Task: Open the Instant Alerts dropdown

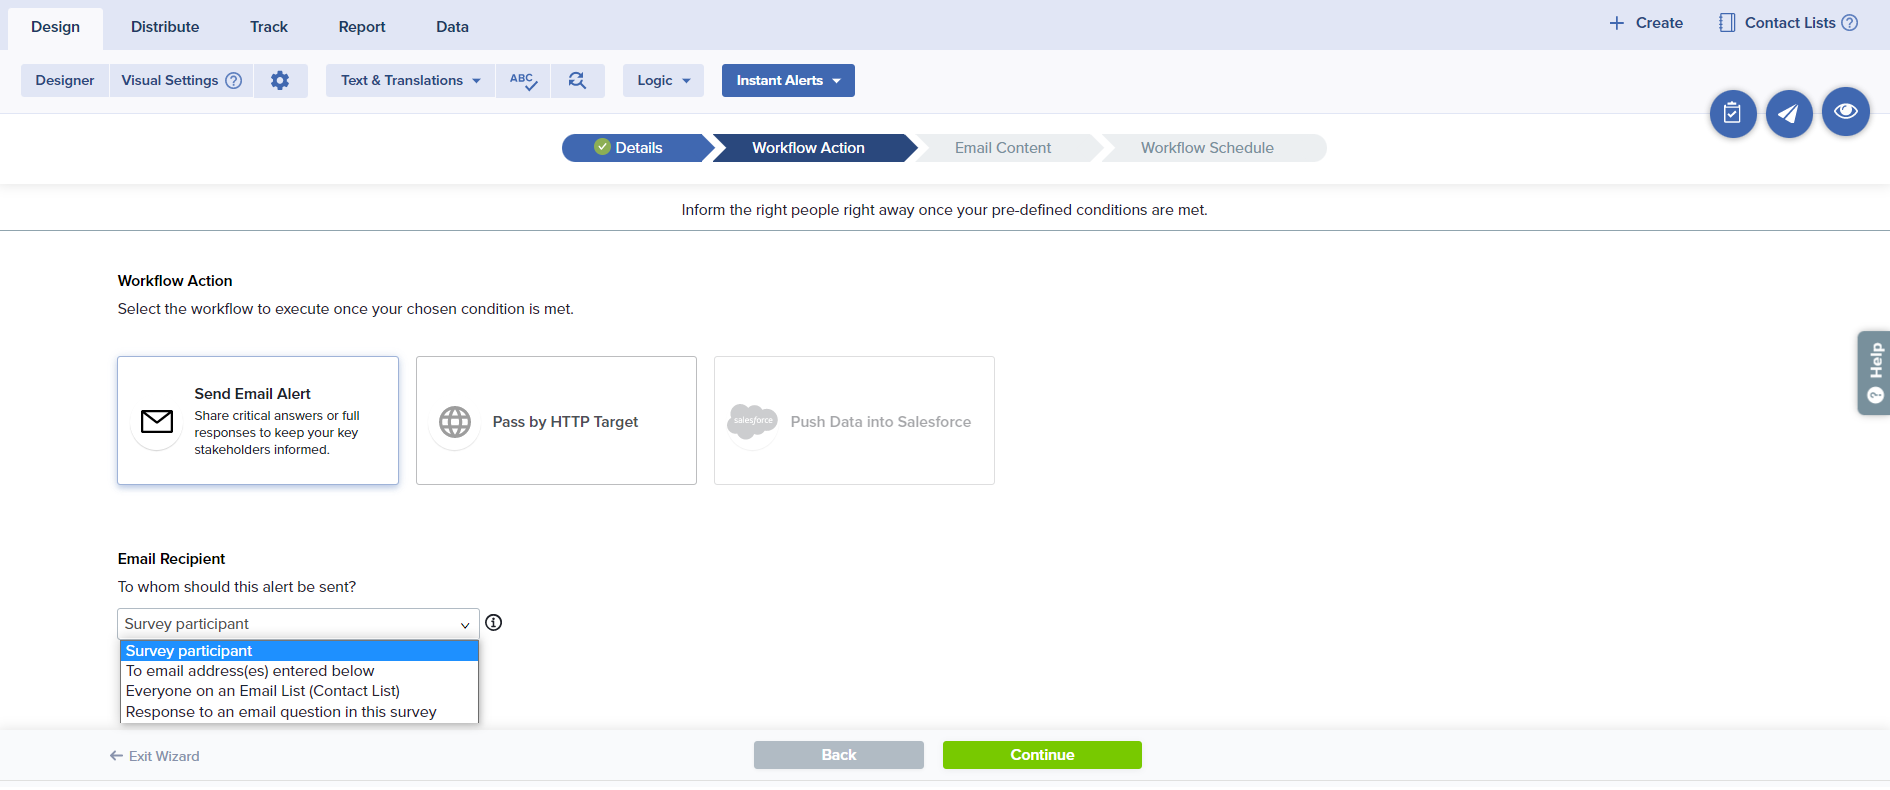Action: click(788, 81)
